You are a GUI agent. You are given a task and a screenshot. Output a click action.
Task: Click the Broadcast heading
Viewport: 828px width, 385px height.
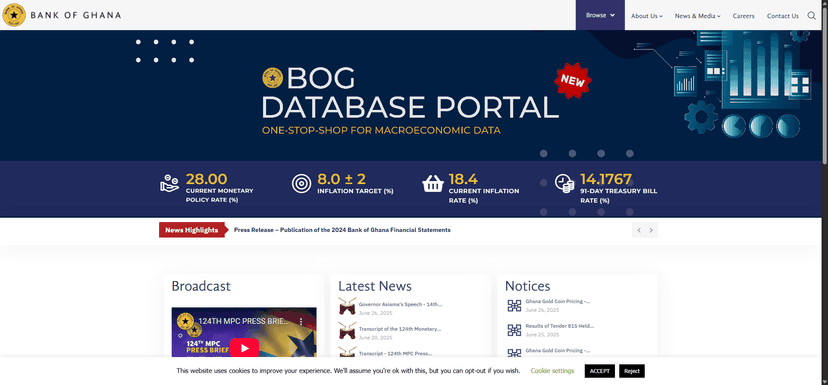click(201, 286)
